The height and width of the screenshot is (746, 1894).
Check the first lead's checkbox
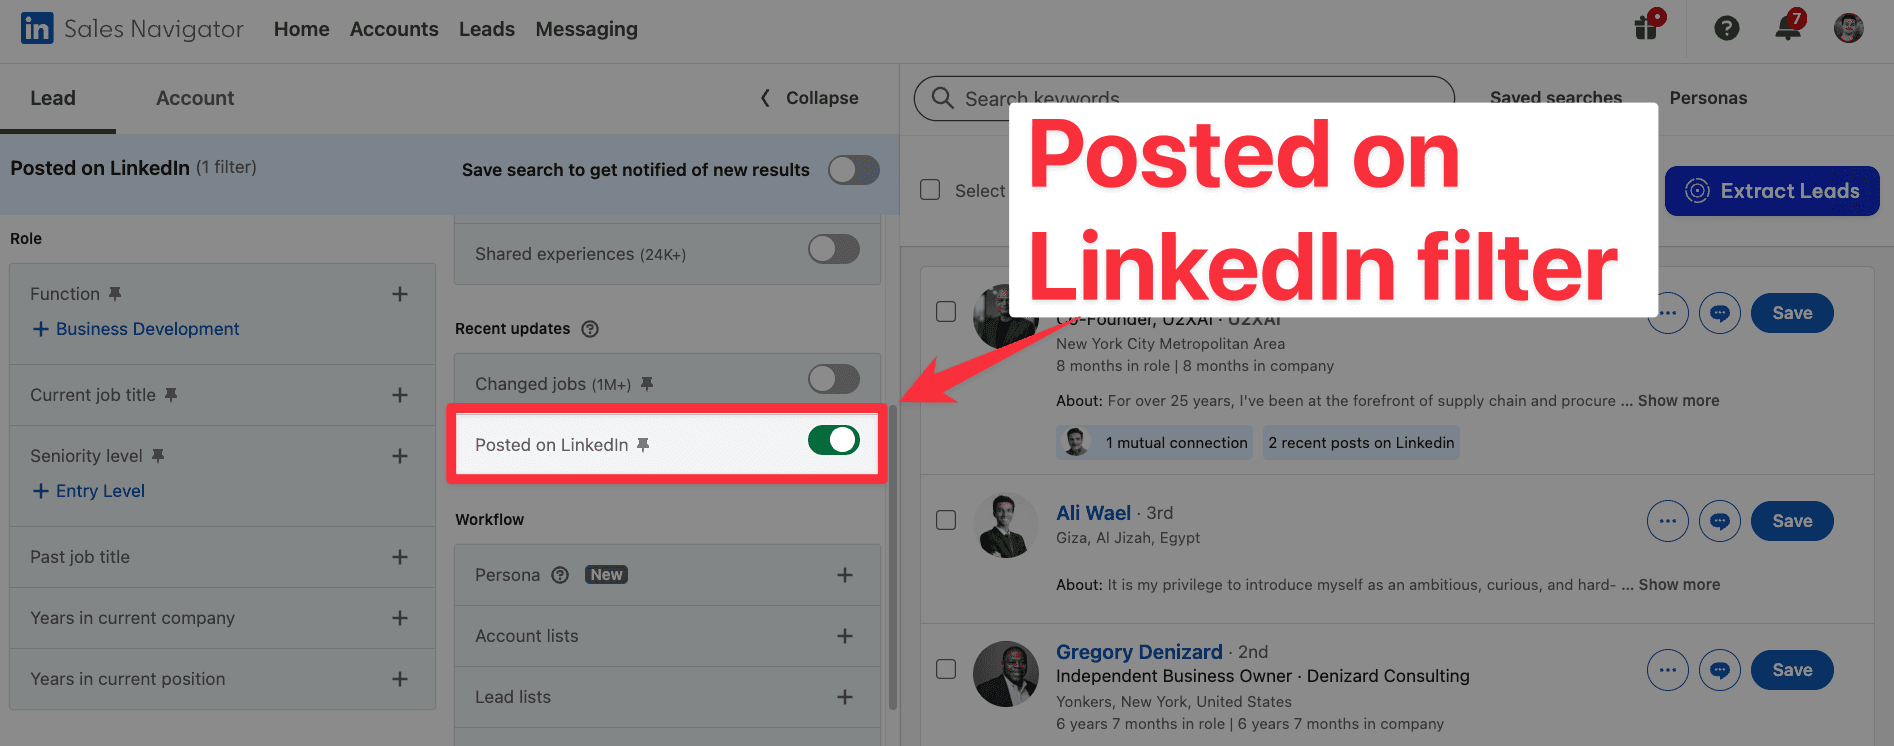coord(946,312)
